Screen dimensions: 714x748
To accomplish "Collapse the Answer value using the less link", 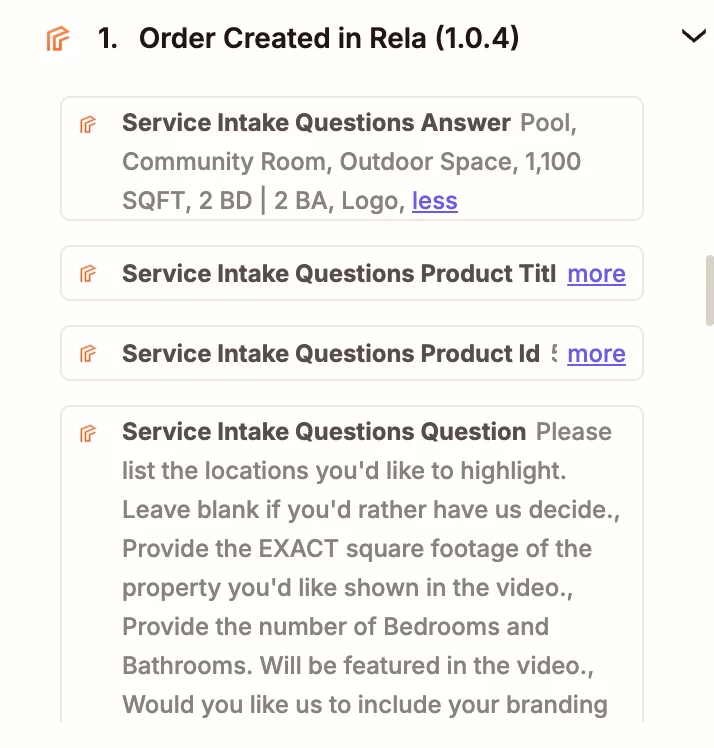I will 435,200.
